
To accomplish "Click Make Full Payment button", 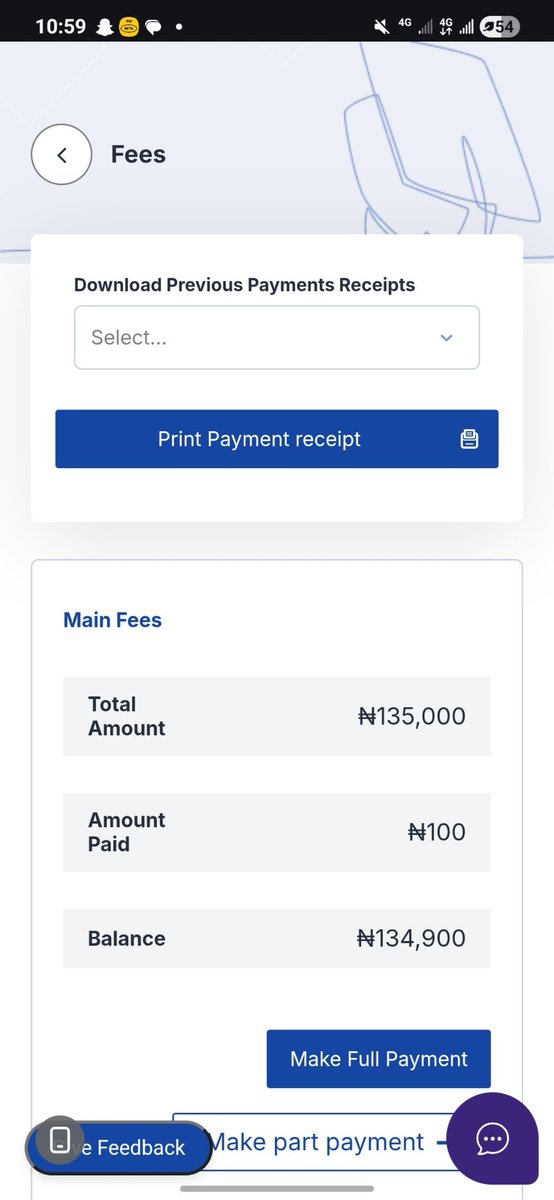I will (379, 1059).
